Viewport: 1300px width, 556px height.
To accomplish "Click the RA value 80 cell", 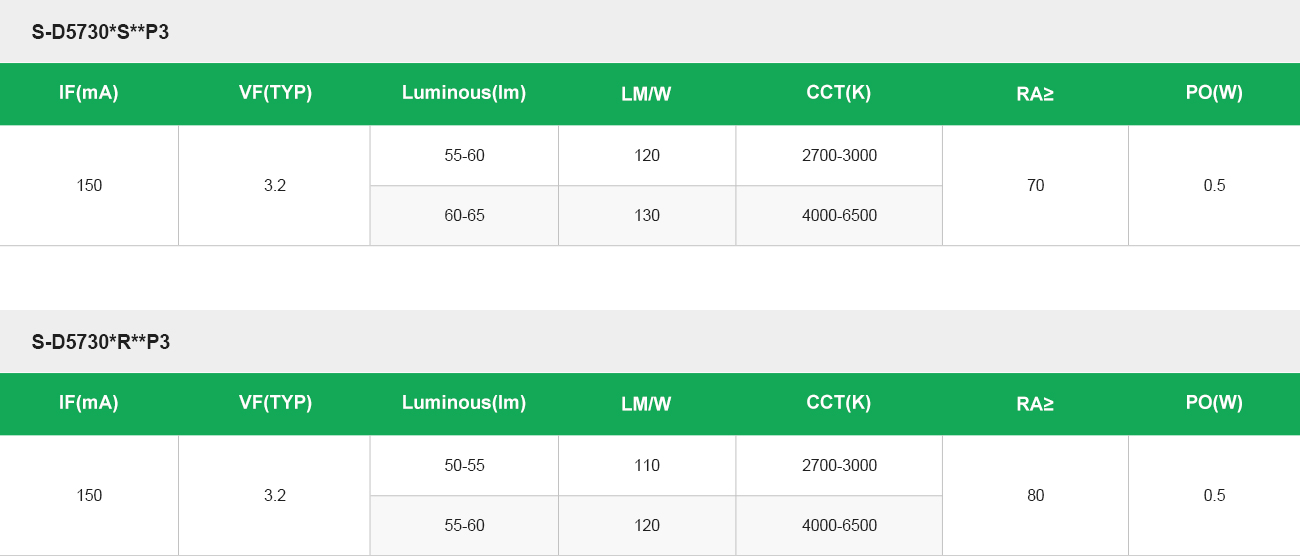I will pos(1035,495).
